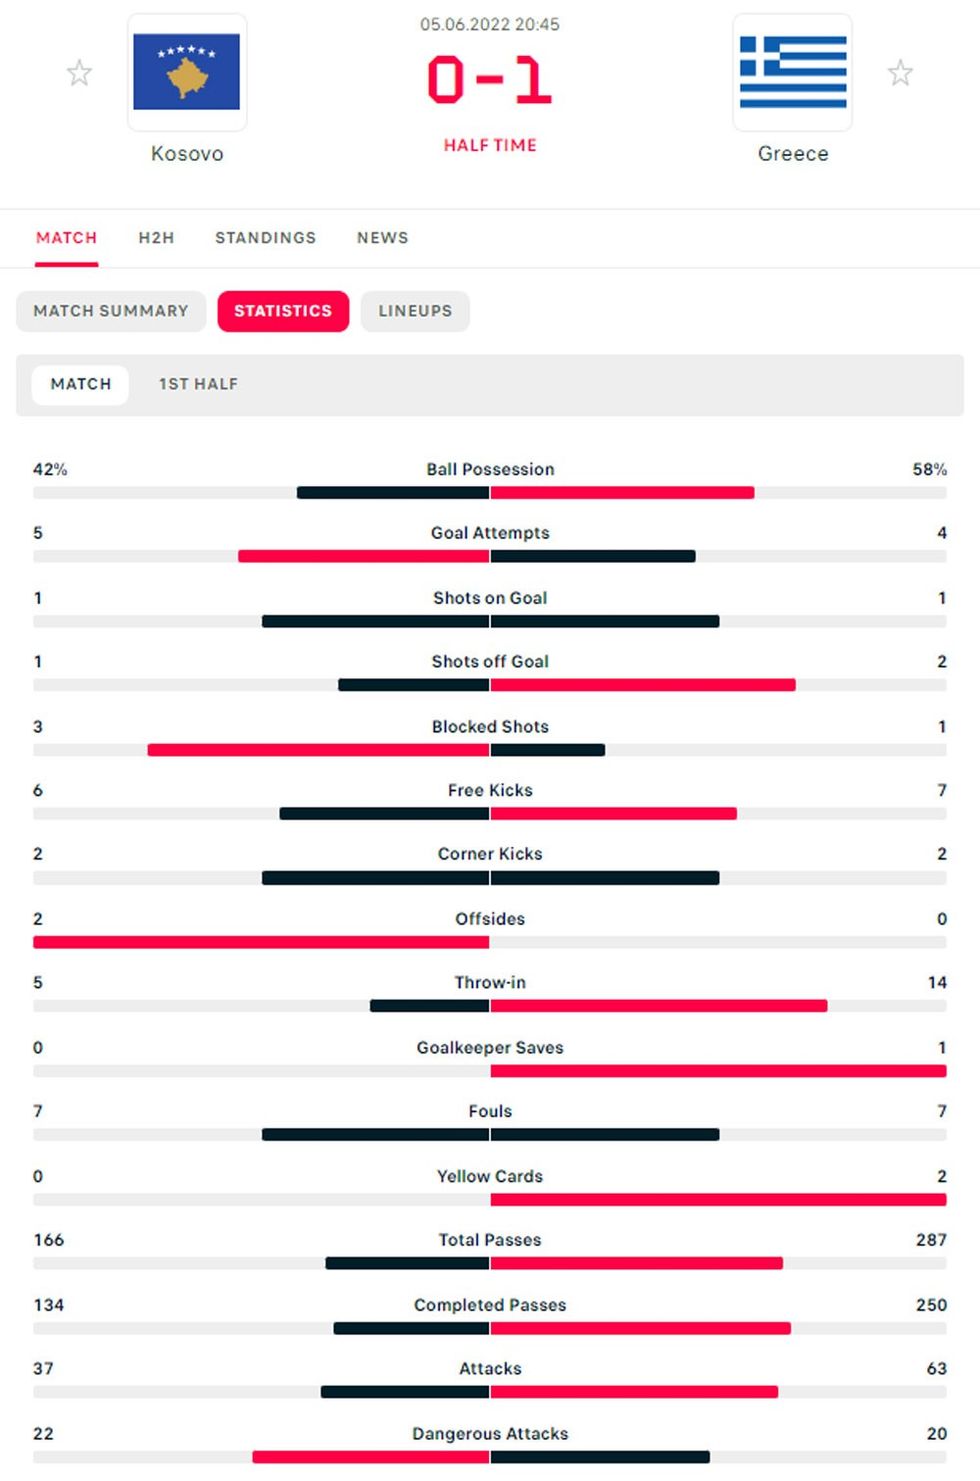Click the Kosovo flag logo

tap(187, 72)
